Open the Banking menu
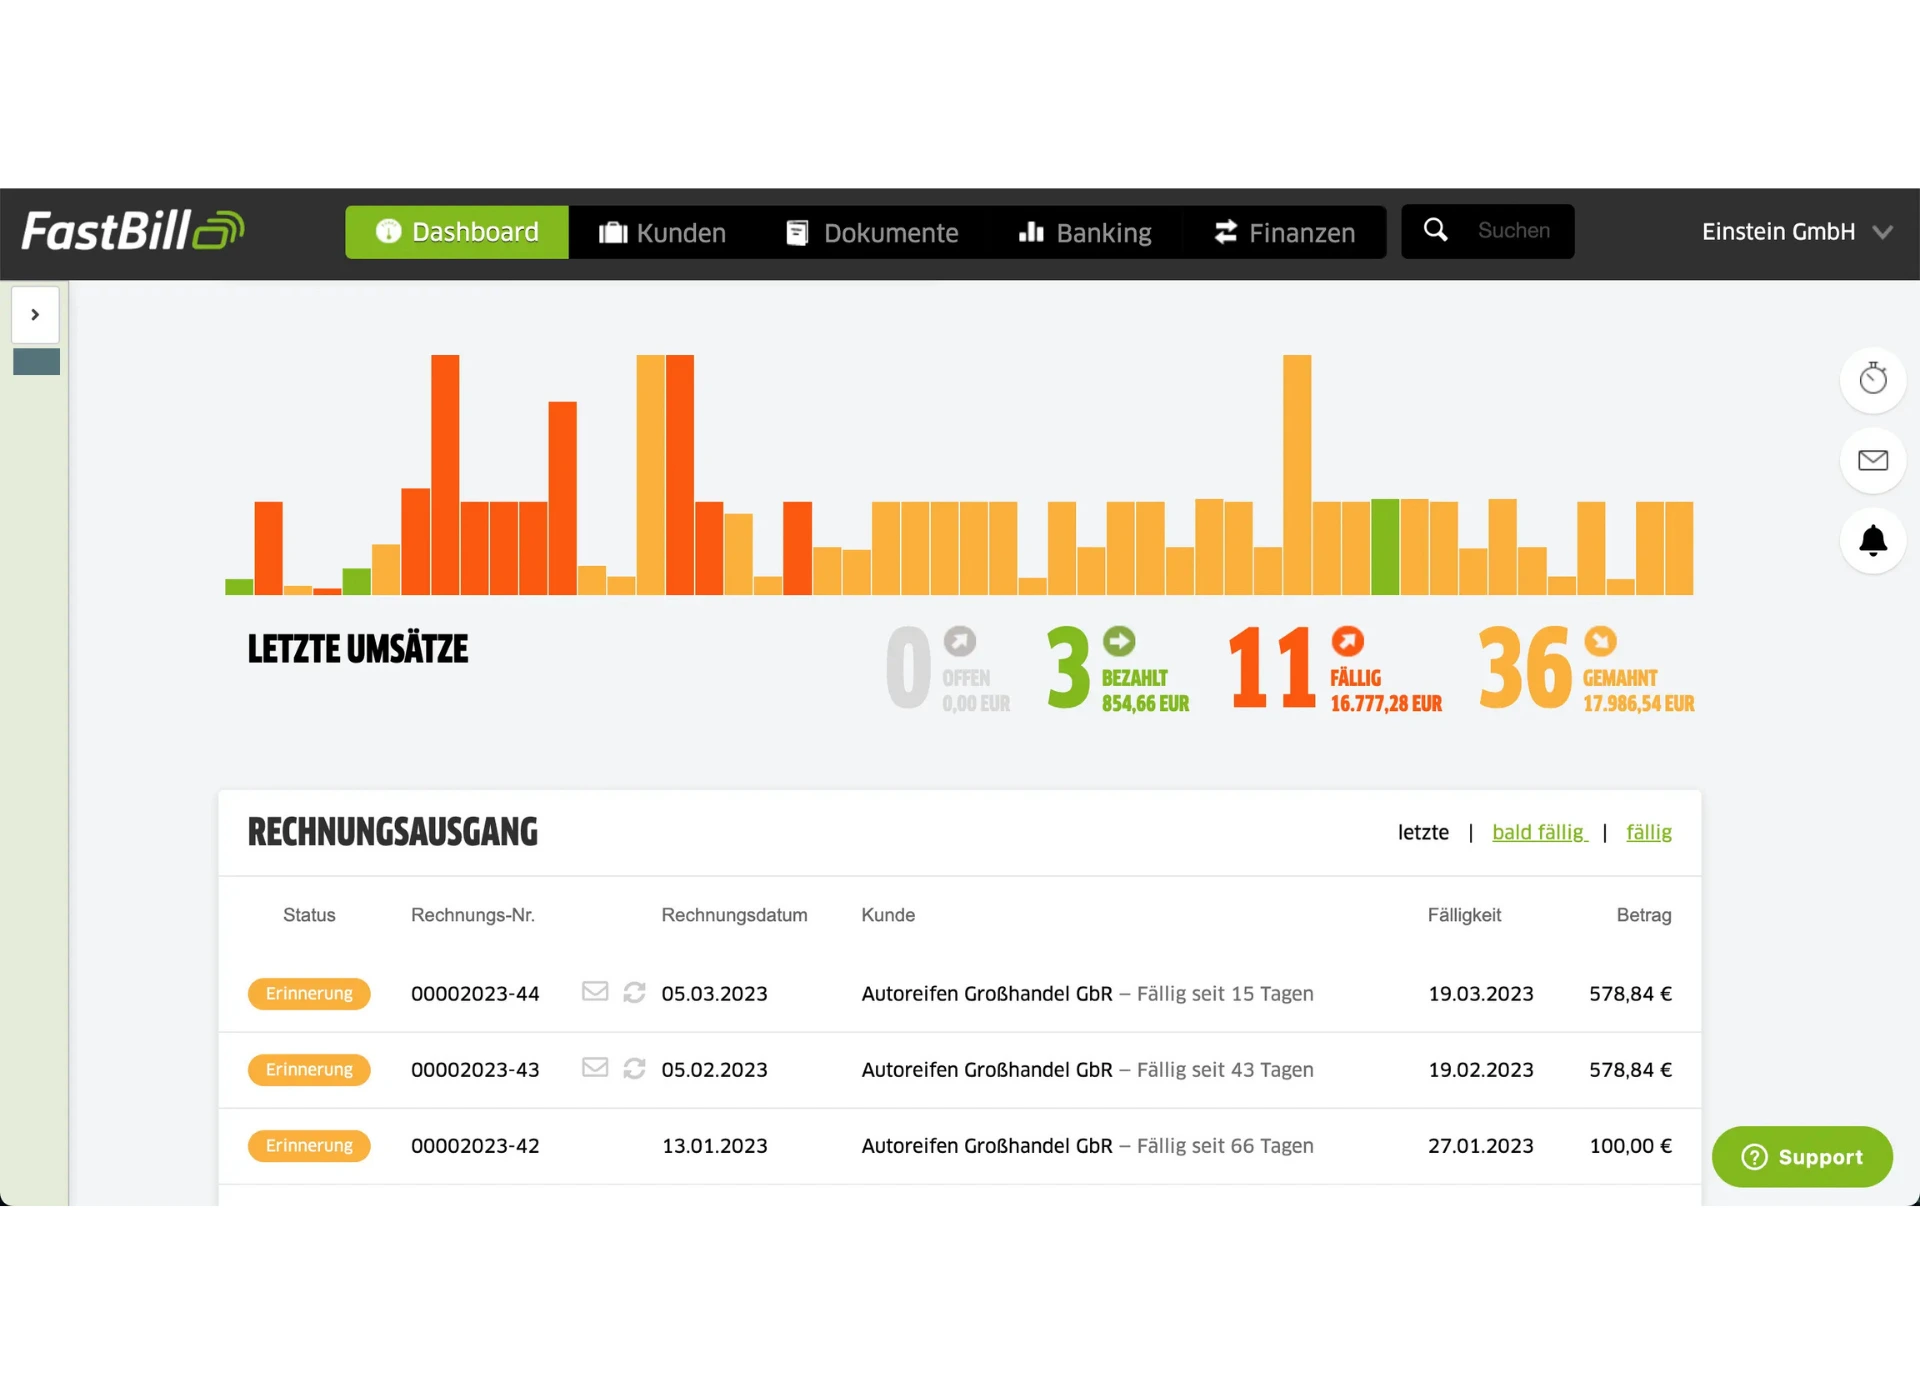The width and height of the screenshot is (1920, 1394). pyautogui.click(x=1085, y=232)
